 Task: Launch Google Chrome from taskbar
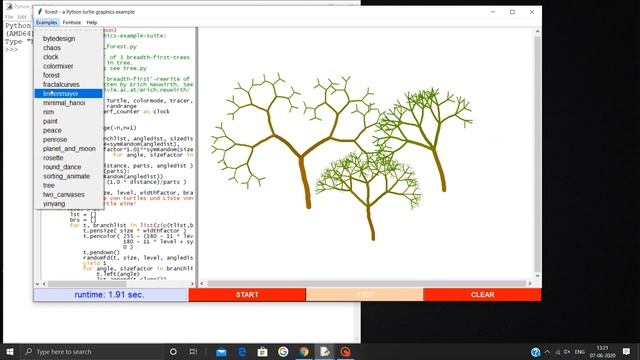click(x=304, y=351)
